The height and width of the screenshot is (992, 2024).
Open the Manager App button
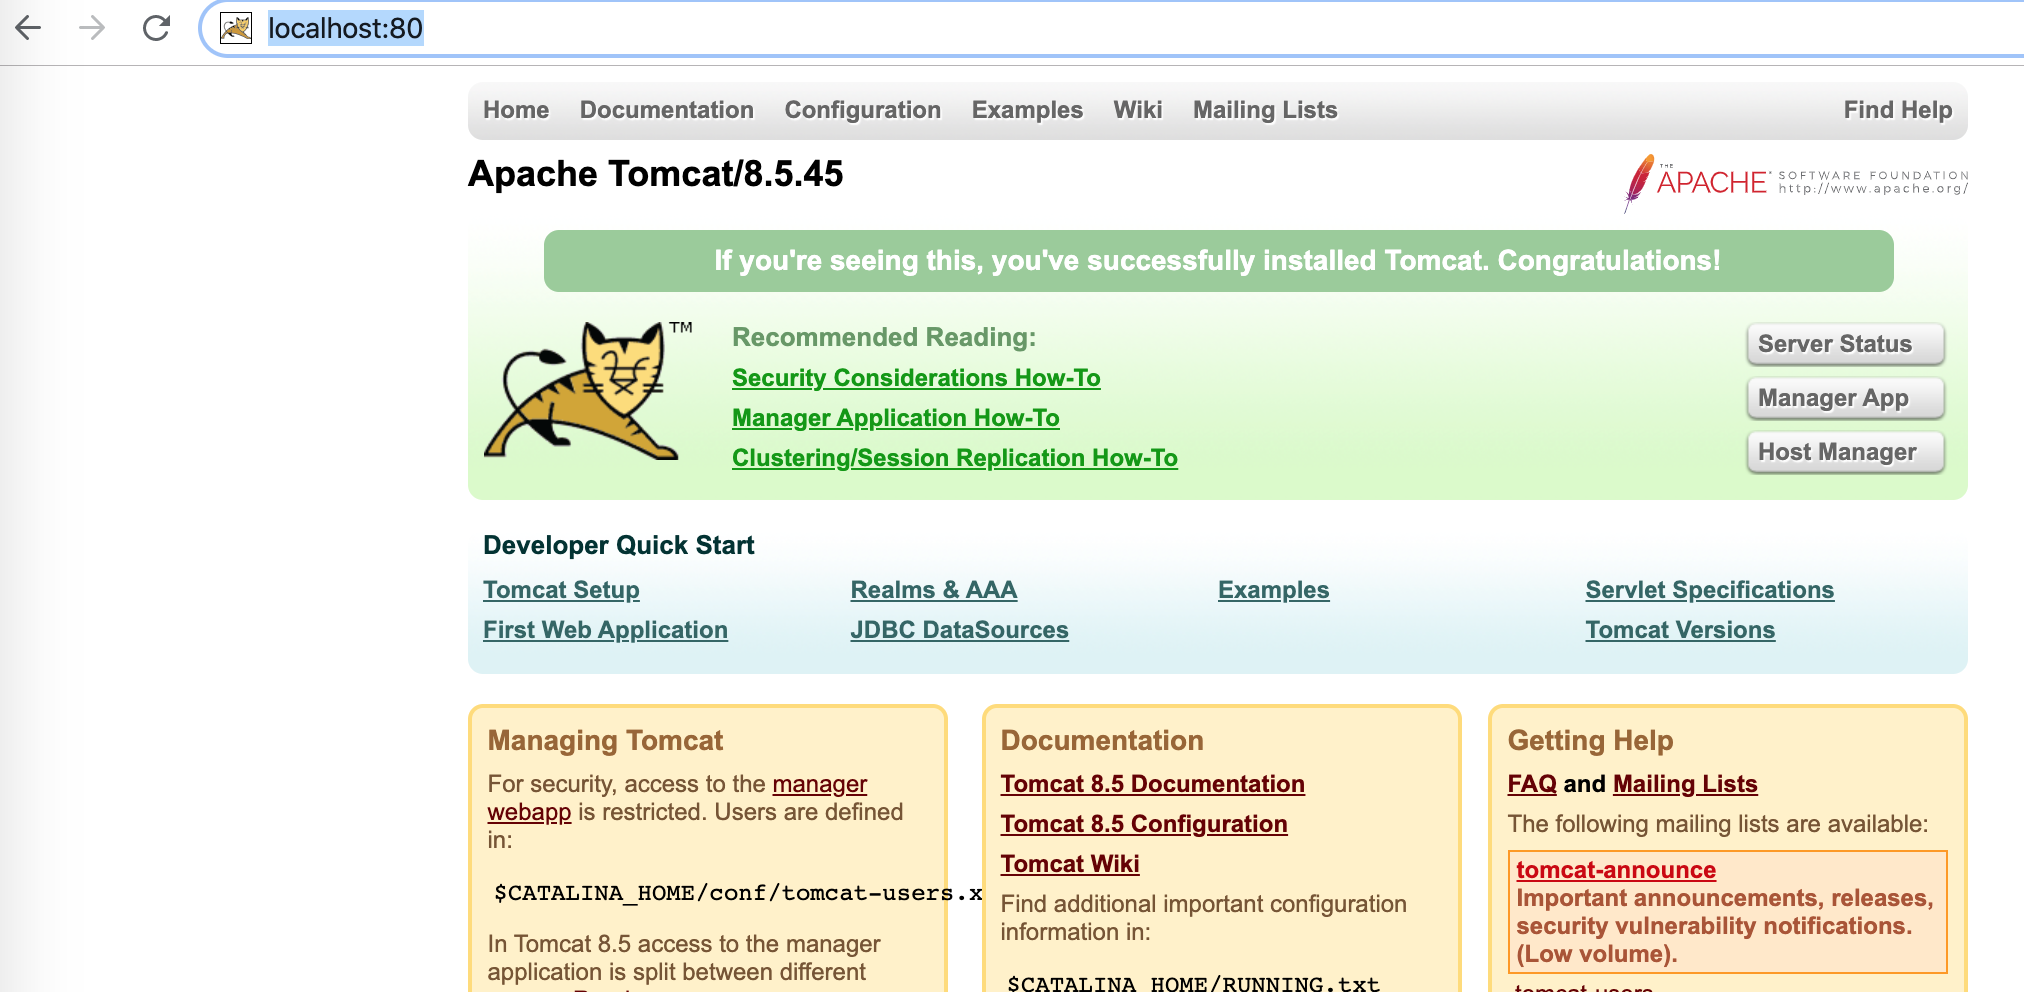click(1845, 398)
